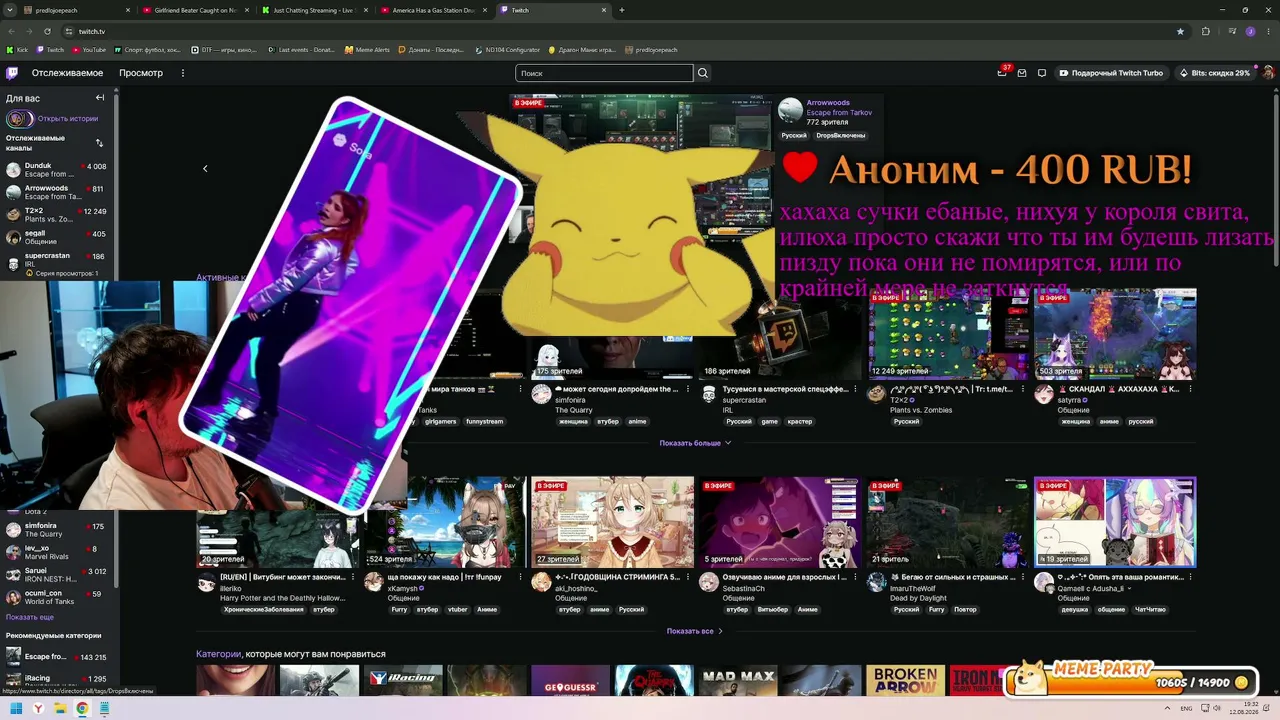Open the Windows Start menu
Viewport: 1280px width, 720px height.
click(x=17, y=709)
